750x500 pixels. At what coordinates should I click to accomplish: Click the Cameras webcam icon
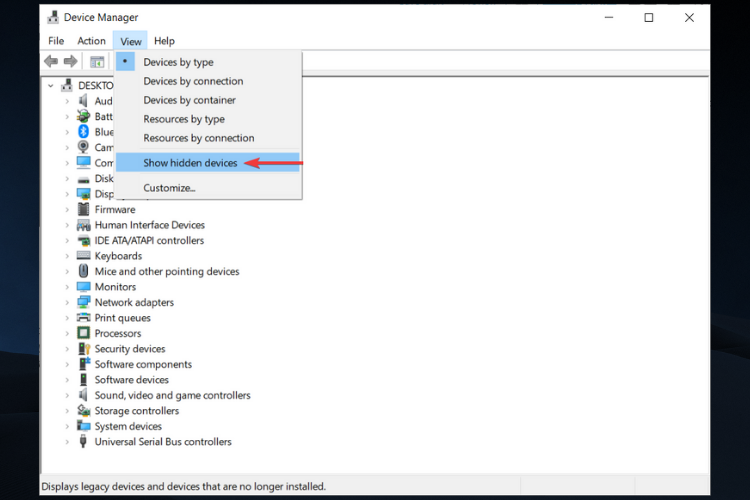(x=84, y=147)
